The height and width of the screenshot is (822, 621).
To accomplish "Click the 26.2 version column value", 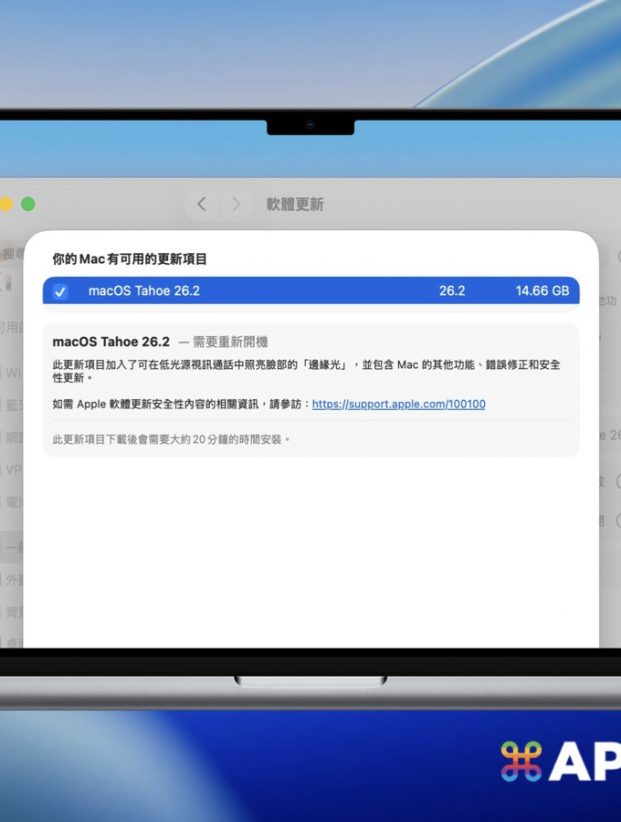I will [x=452, y=291].
